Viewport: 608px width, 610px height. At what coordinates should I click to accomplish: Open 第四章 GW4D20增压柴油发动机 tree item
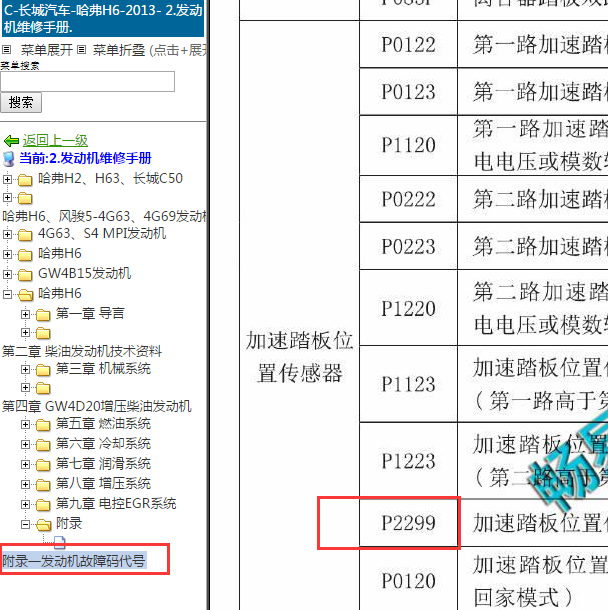[96, 406]
